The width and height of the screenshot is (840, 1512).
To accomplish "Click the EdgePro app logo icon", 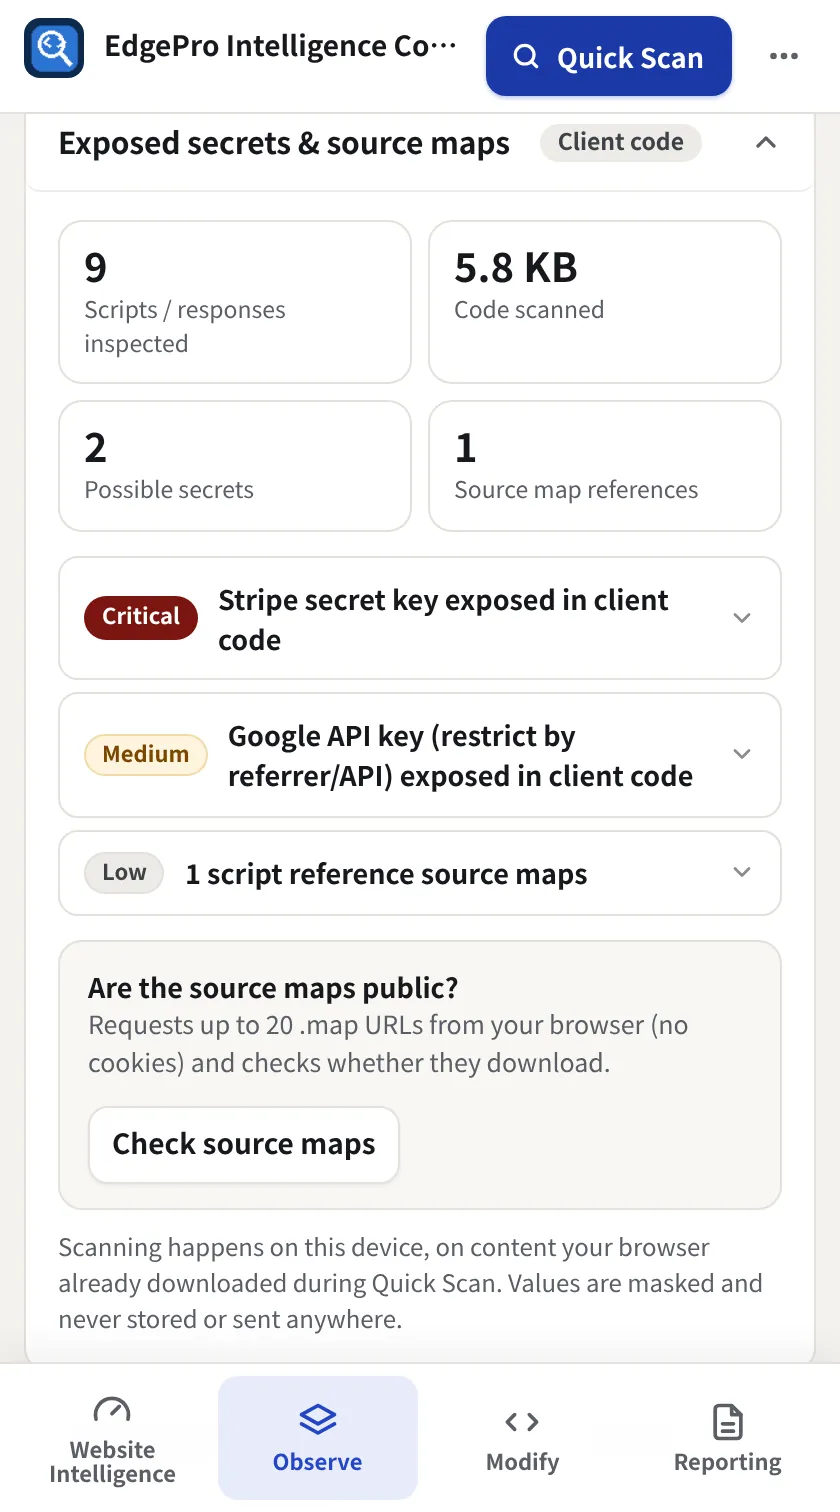I will pos(53,50).
